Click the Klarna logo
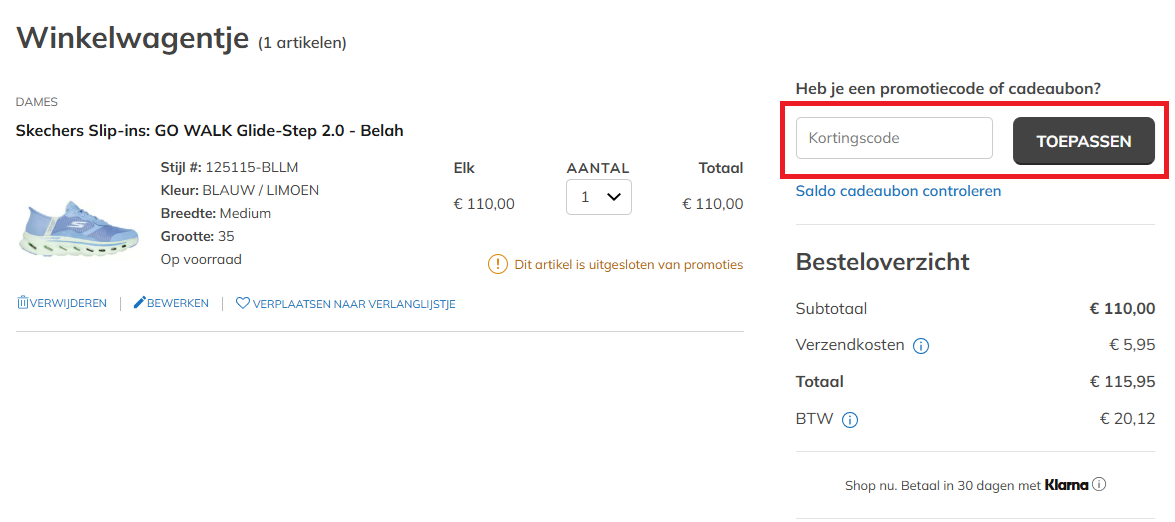The width and height of the screenshot is (1175, 522). (1066, 485)
